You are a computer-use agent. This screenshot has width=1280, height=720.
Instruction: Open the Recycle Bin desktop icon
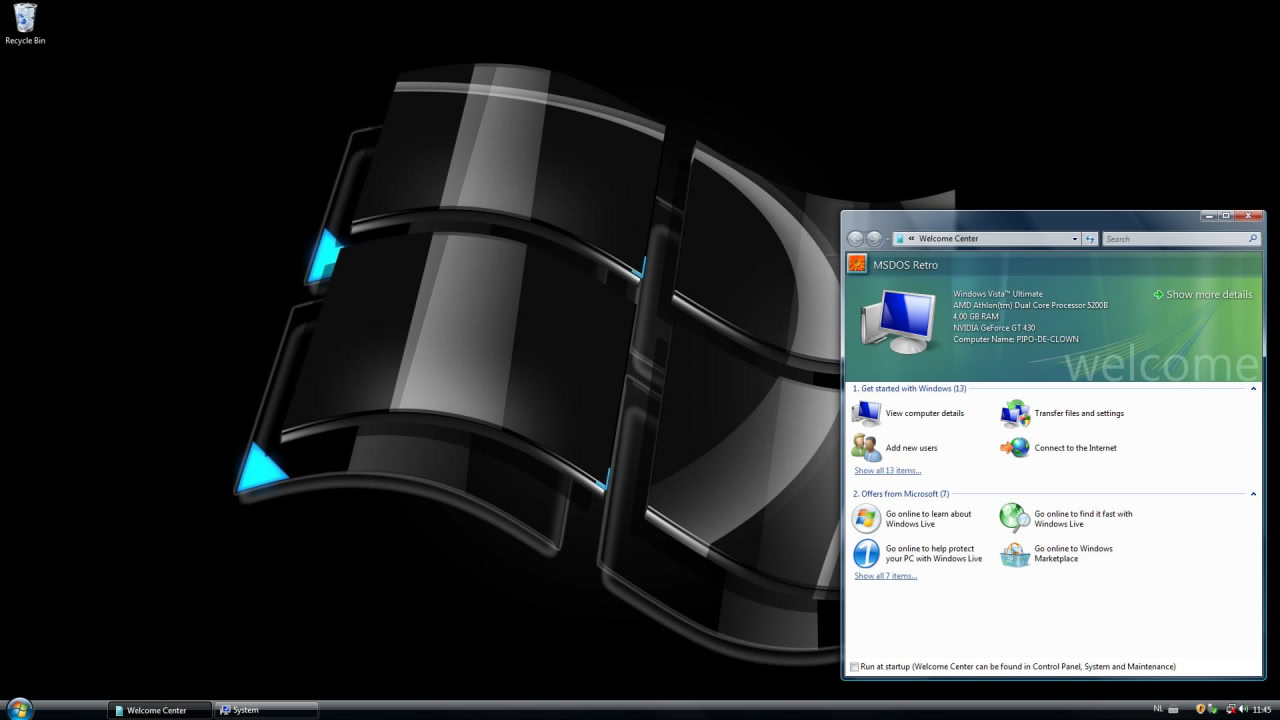[x=25, y=24]
